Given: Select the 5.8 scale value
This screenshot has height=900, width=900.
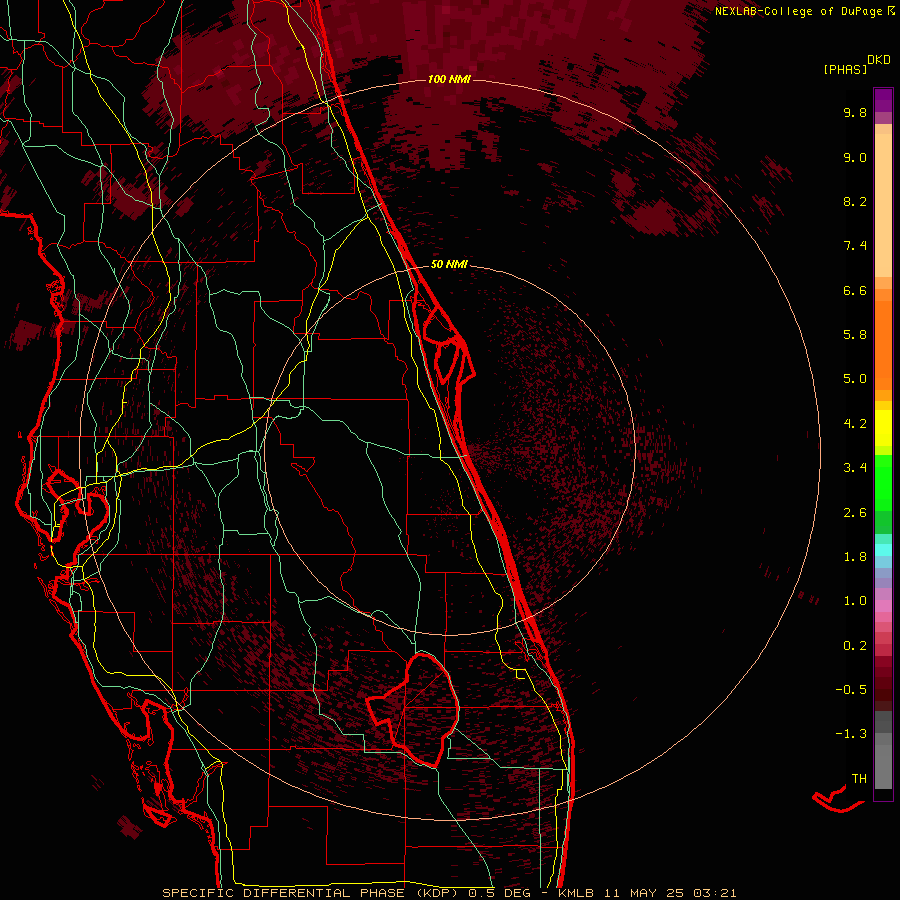Looking at the screenshot, I should [855, 335].
